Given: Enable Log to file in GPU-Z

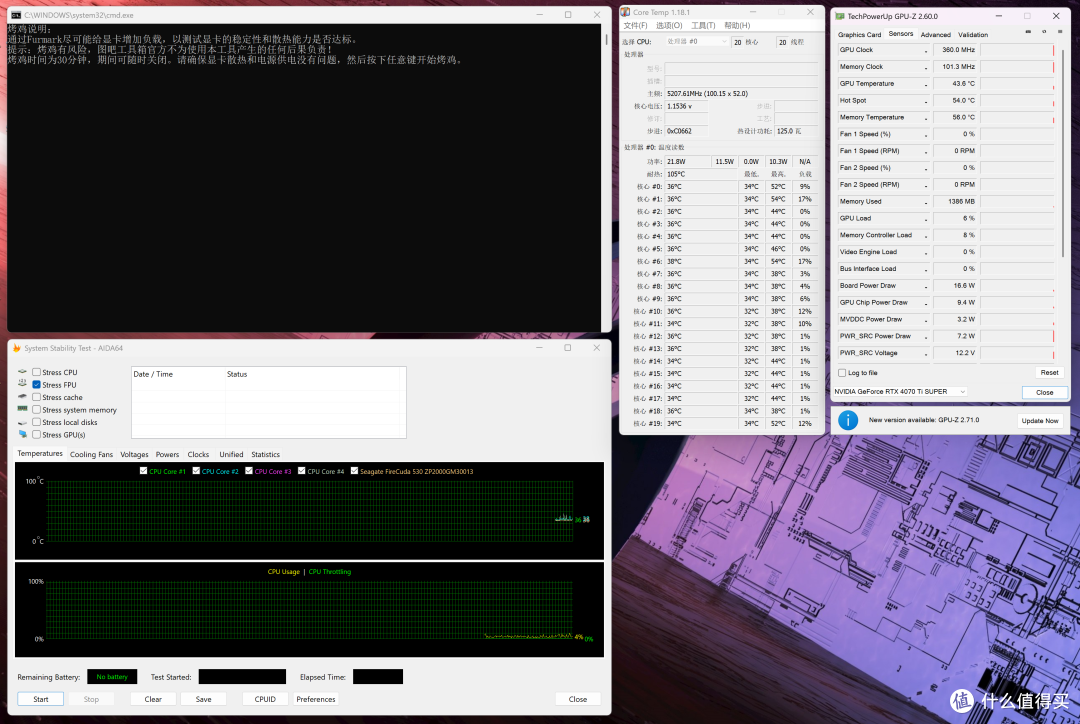Looking at the screenshot, I should tap(842, 373).
